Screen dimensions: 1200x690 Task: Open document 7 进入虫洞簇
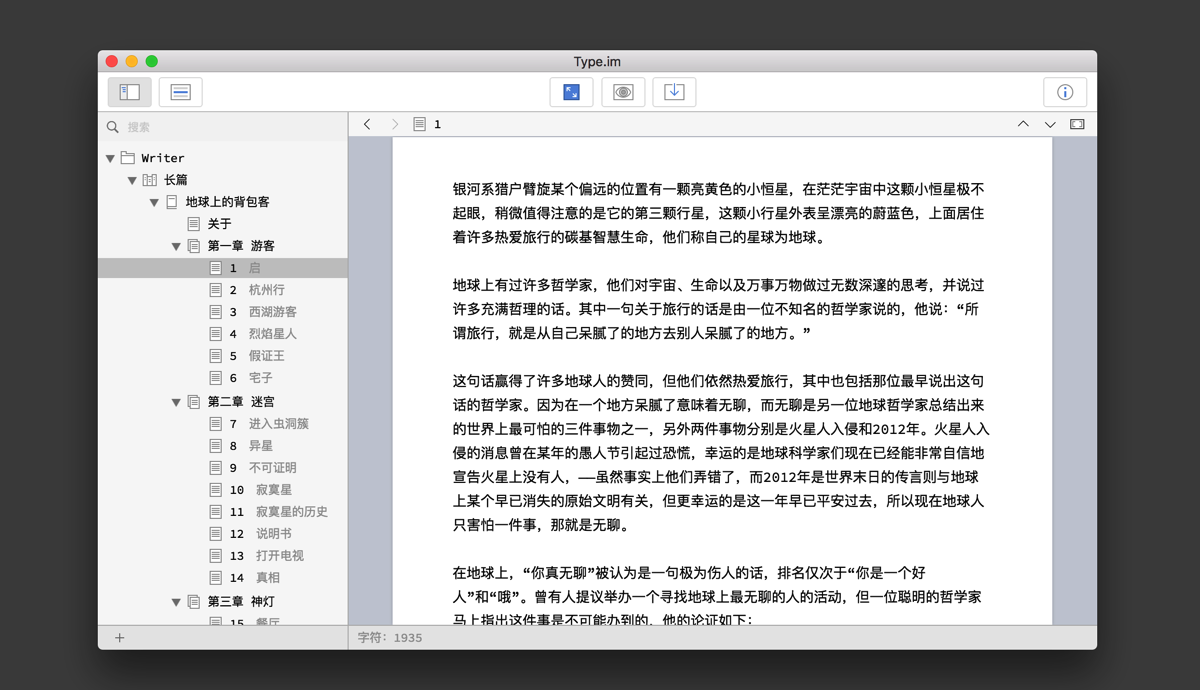point(278,424)
